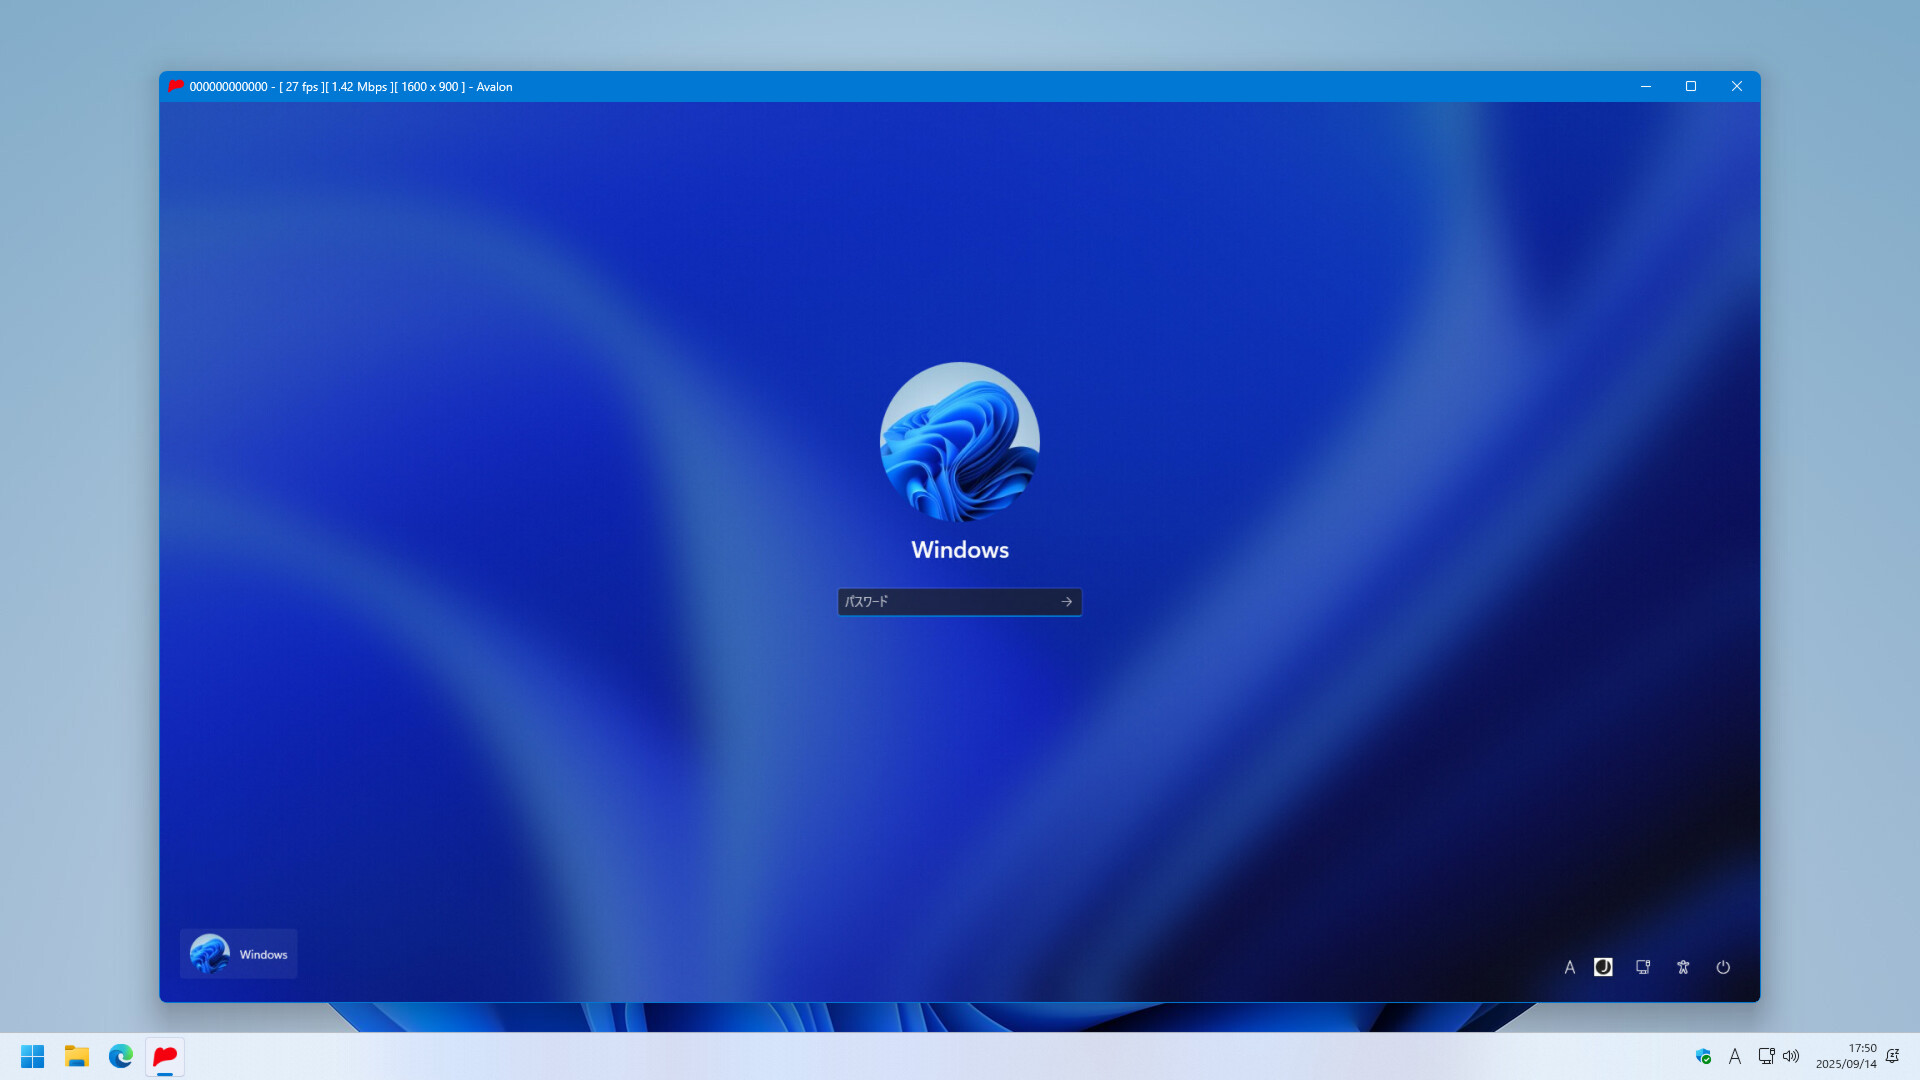This screenshot has width=1920, height=1080.
Task: Click the network icon on login screen
Action: 1642,967
